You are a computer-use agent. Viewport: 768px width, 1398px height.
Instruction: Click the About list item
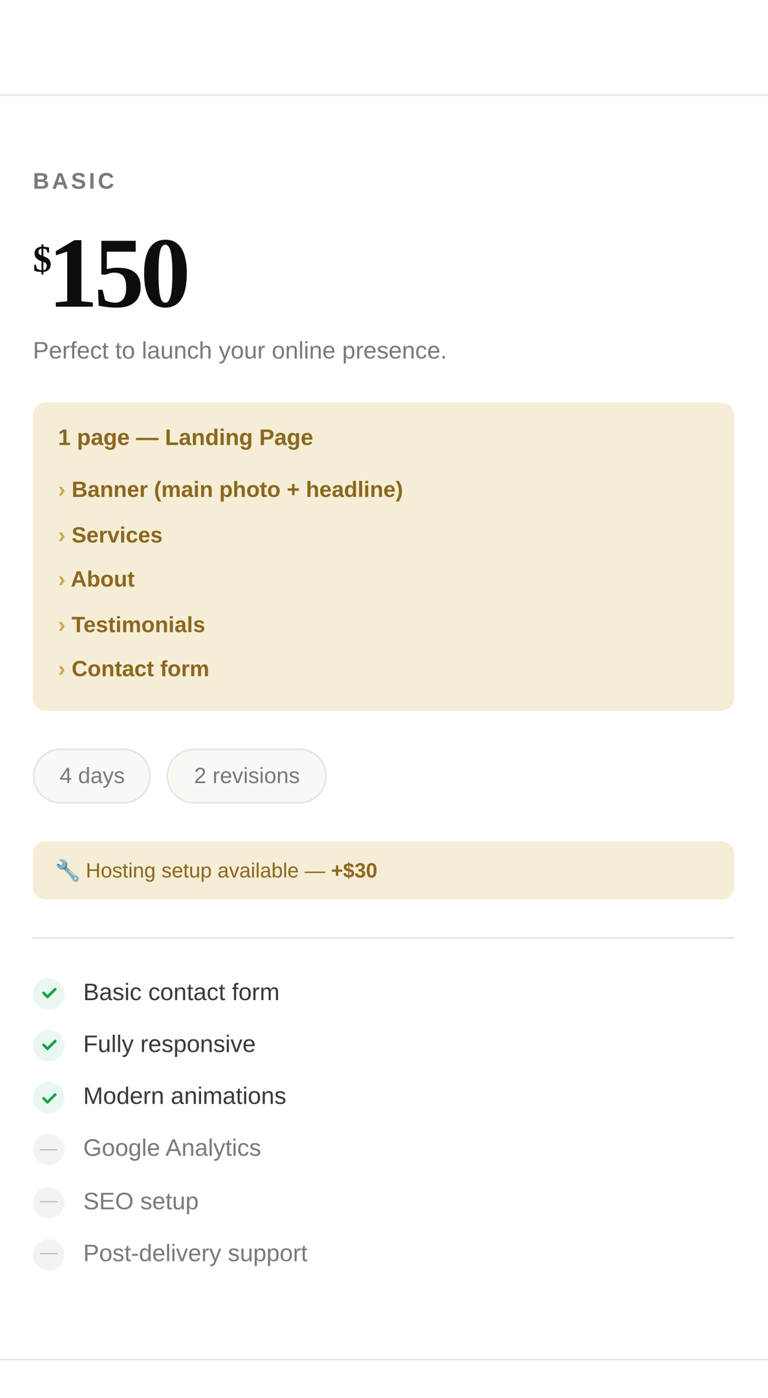coord(102,580)
